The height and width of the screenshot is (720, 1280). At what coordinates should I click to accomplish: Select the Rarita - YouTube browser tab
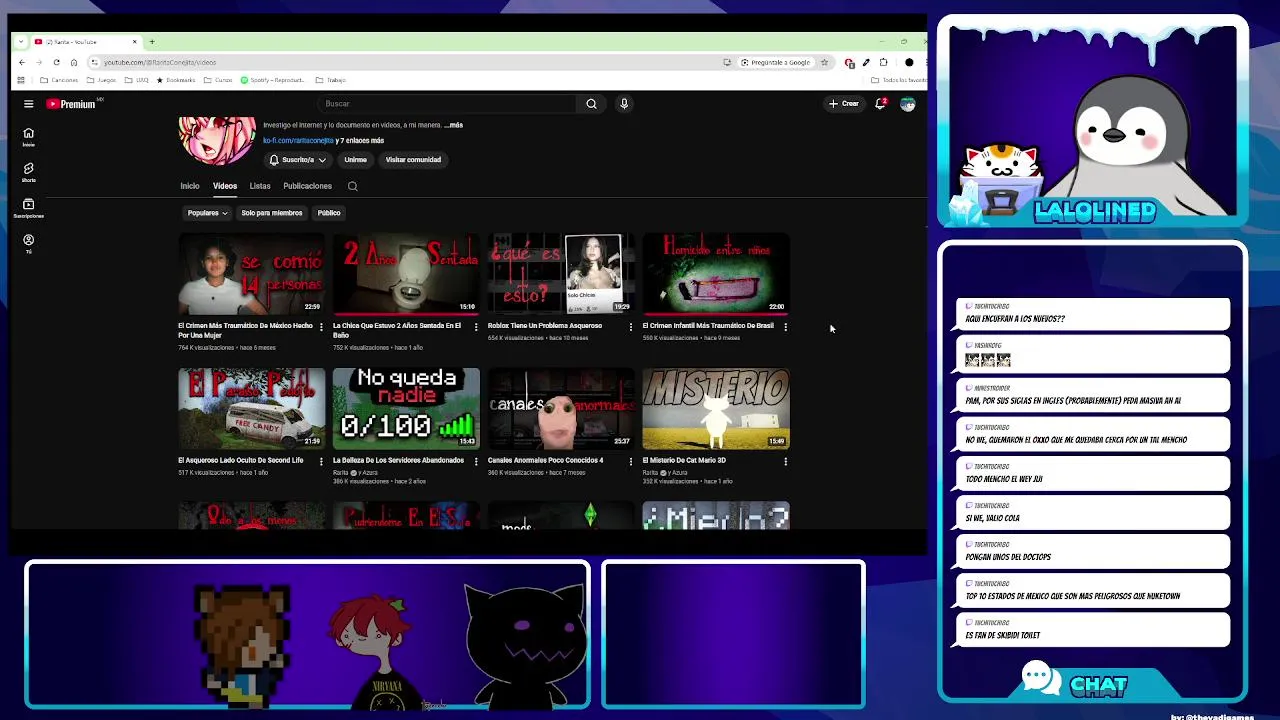click(x=85, y=42)
